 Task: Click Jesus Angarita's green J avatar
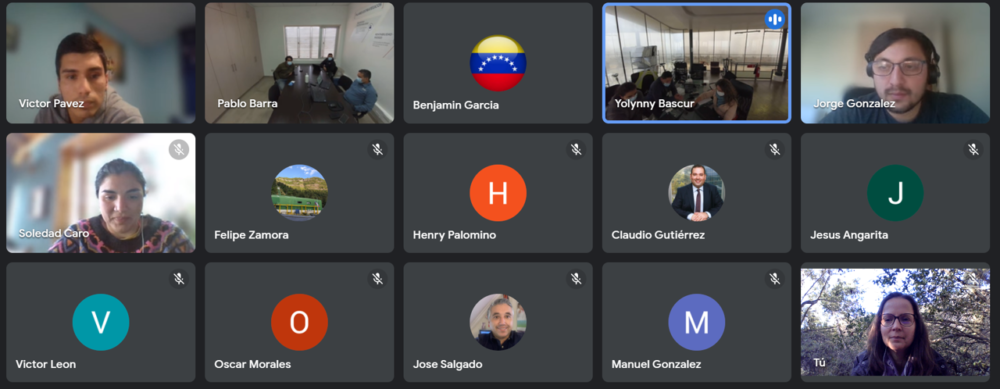pyautogui.click(x=895, y=193)
